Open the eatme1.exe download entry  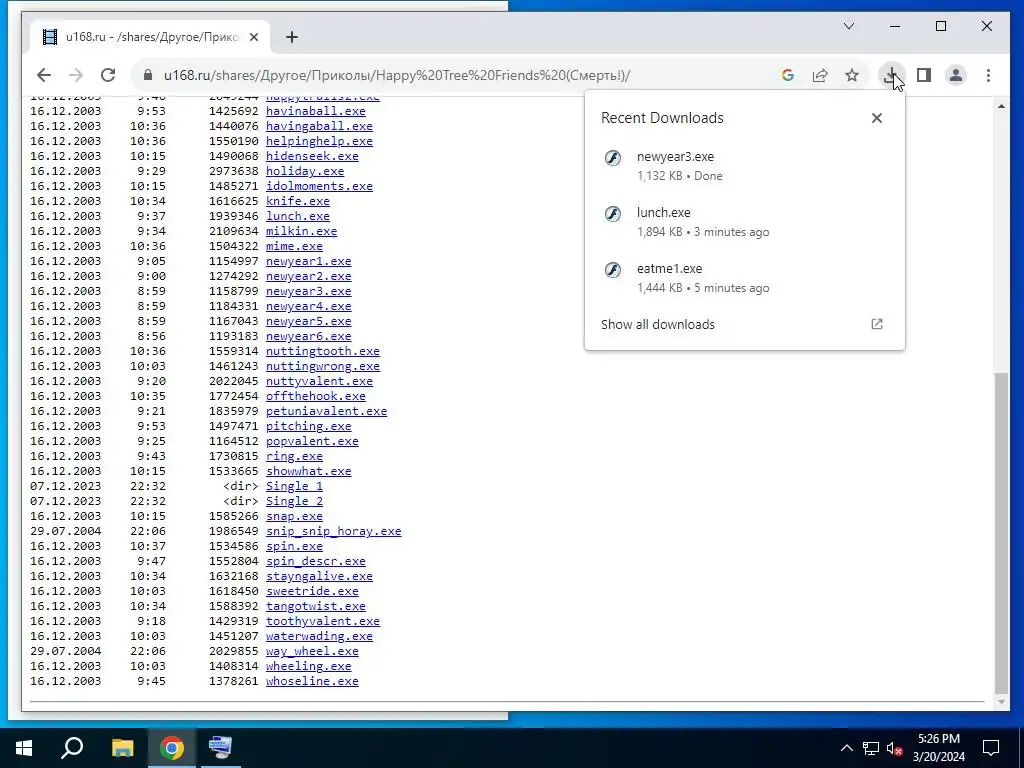(x=744, y=278)
